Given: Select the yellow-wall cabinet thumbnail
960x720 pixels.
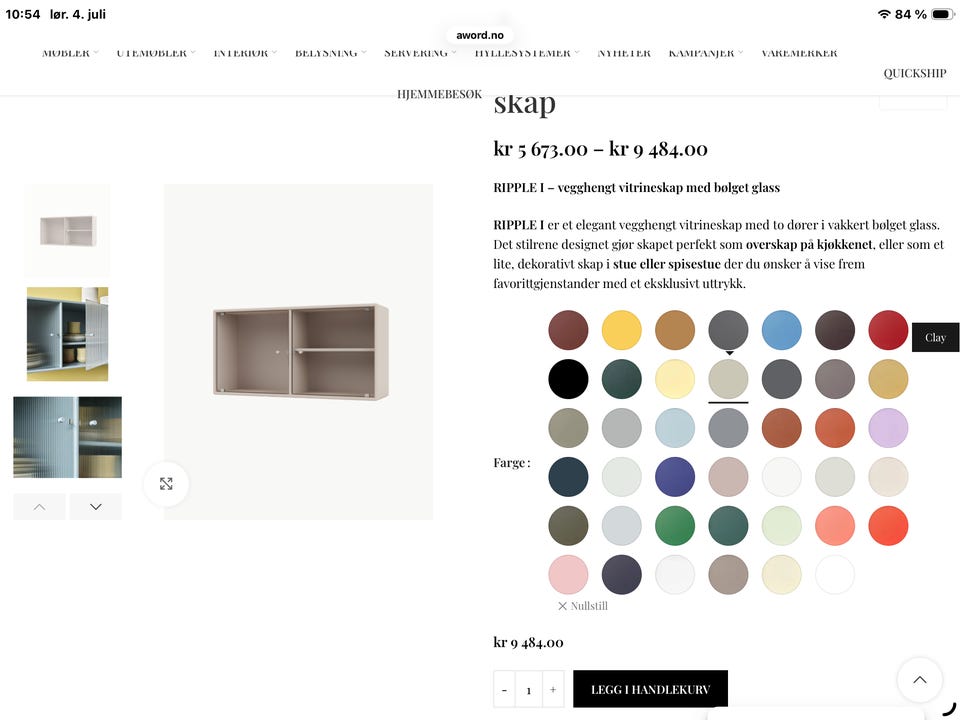Looking at the screenshot, I should pyautogui.click(x=67, y=334).
